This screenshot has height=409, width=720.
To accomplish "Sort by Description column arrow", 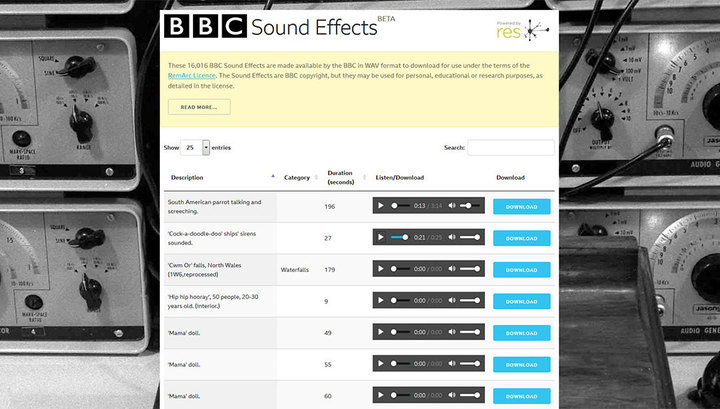I will pyautogui.click(x=273, y=176).
